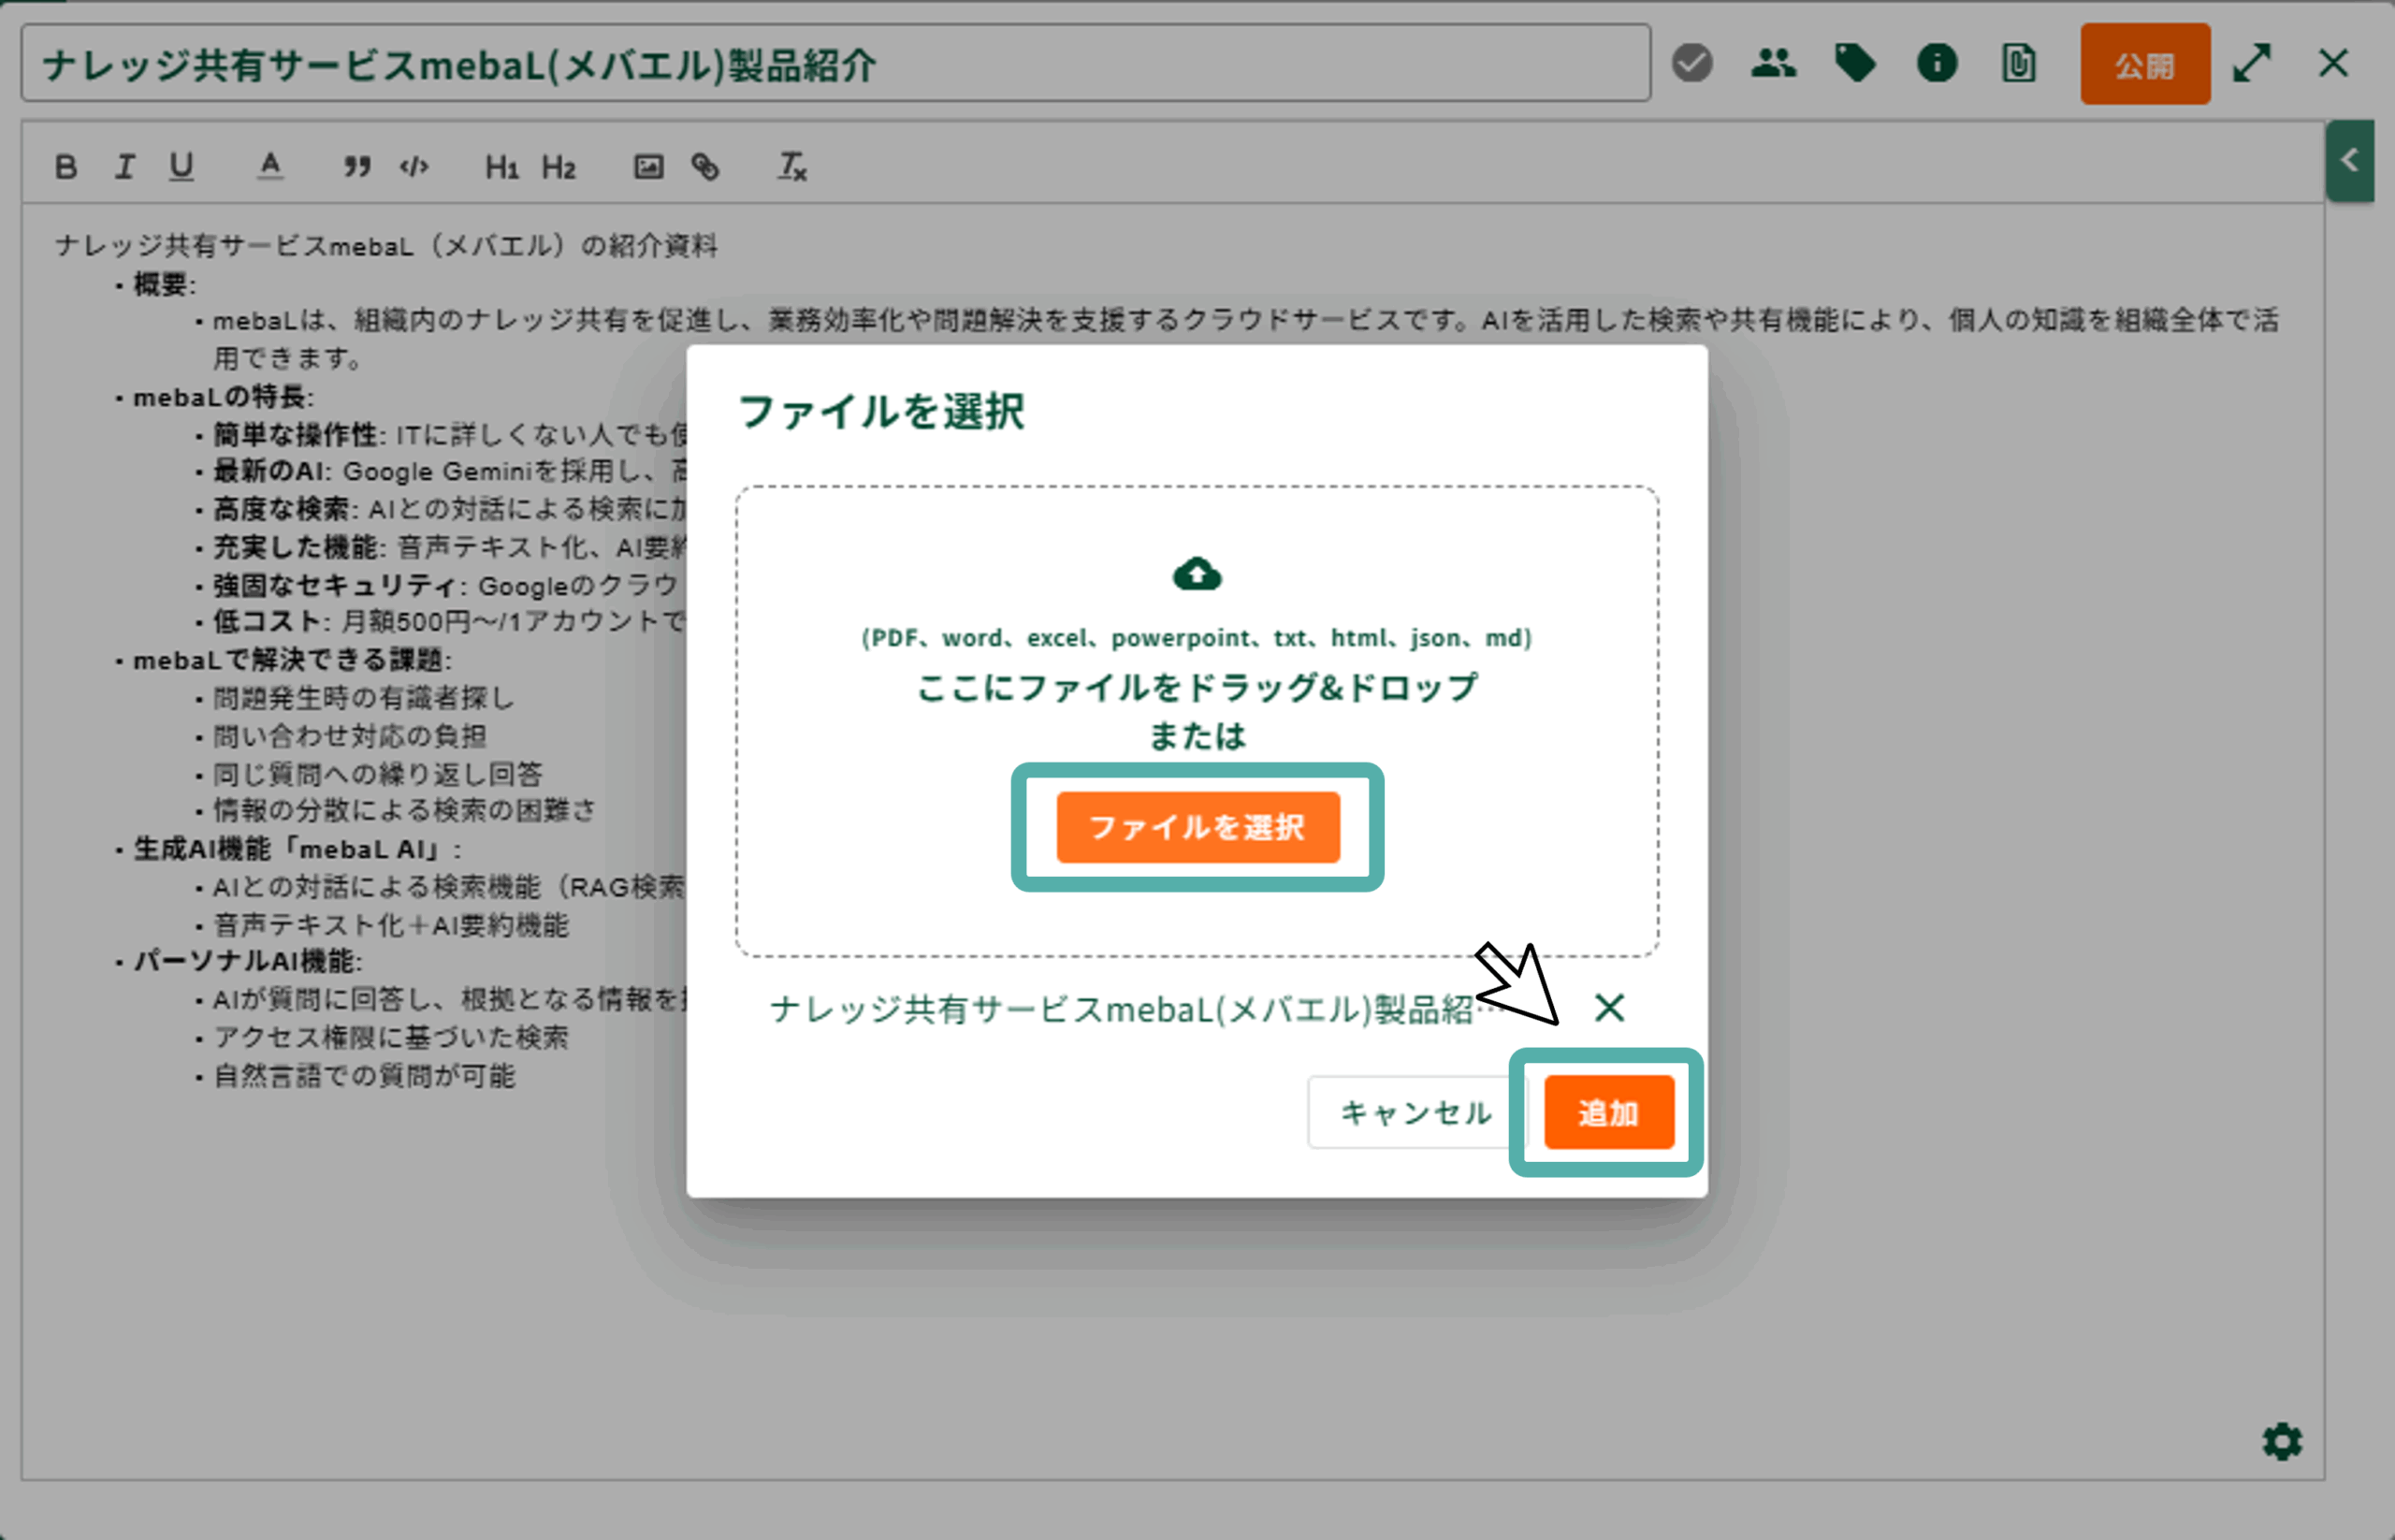Insert an image via toolbar icon
Viewport: 2395px width, 1540px height.
(648, 167)
